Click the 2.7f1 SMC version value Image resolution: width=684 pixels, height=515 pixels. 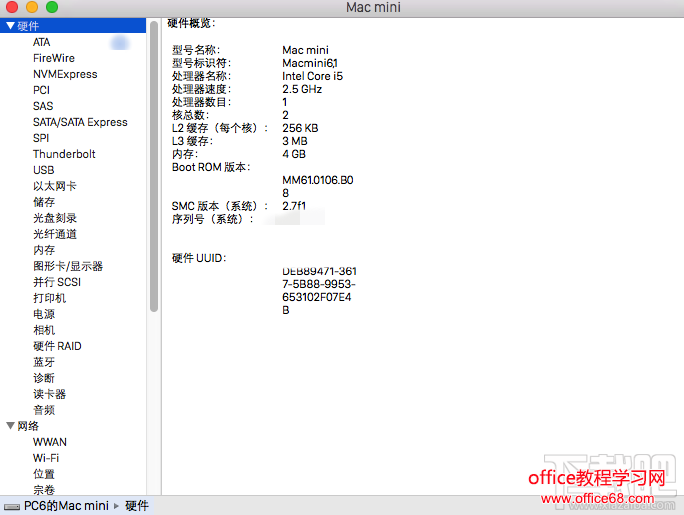[x=294, y=206]
